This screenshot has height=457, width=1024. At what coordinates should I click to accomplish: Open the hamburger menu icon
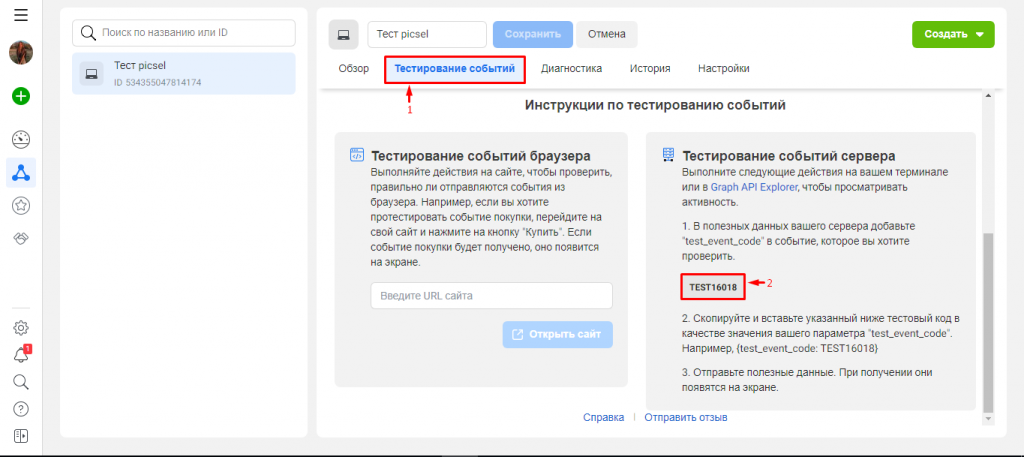click(x=21, y=14)
